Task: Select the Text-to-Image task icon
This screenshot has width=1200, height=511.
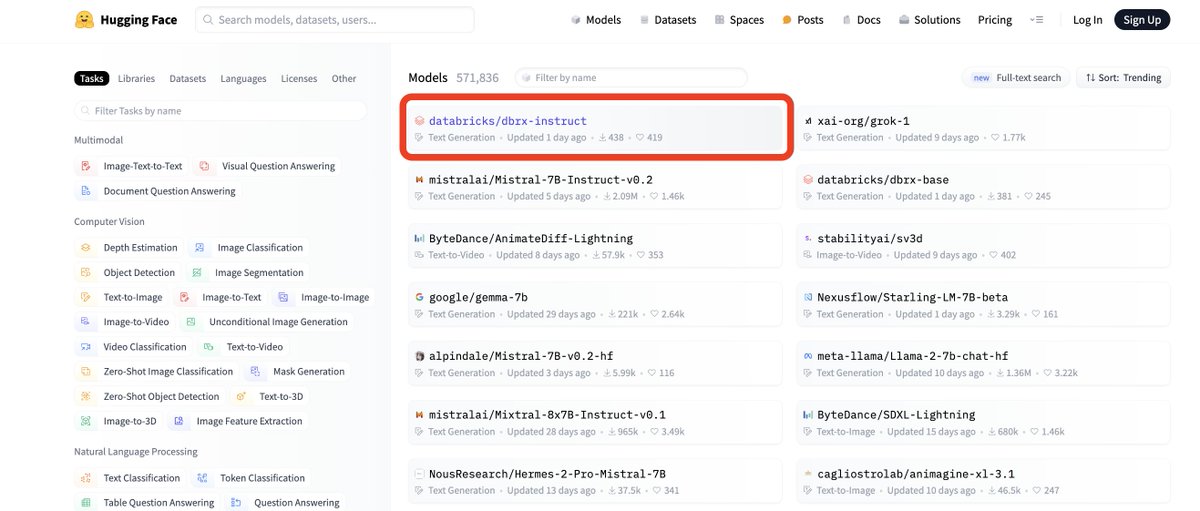Action: (86, 297)
